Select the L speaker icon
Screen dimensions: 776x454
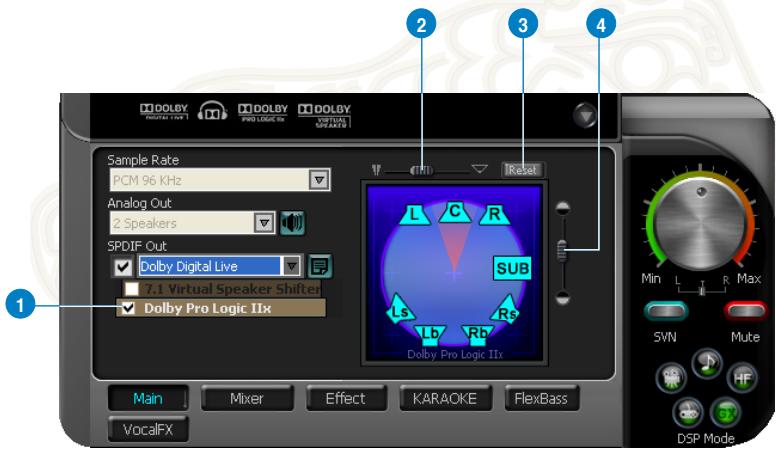click(x=414, y=214)
